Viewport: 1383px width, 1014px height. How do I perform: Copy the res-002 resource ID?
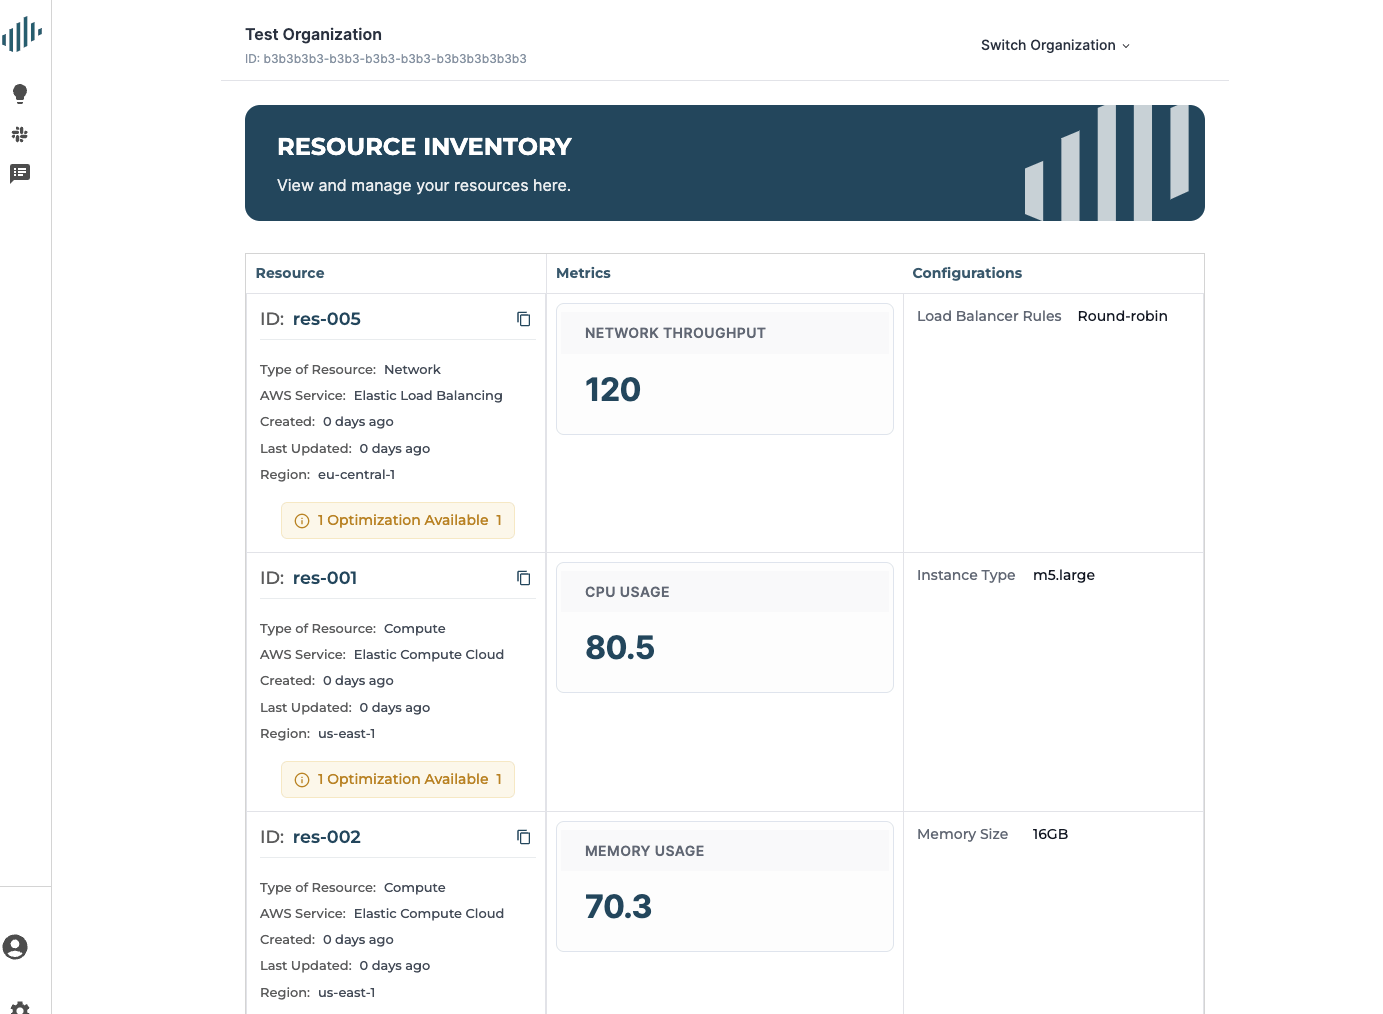(x=523, y=837)
